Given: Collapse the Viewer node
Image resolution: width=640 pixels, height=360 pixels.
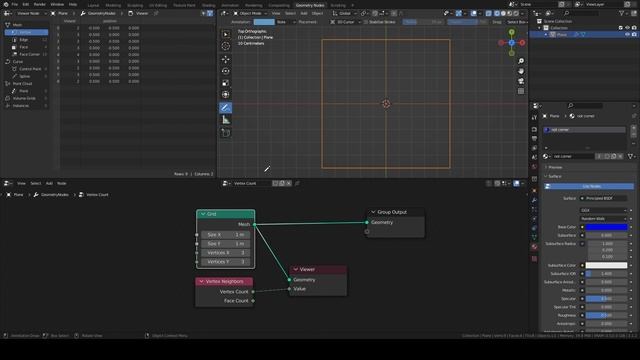Looking at the screenshot, I should pyautogui.click(x=296, y=269).
